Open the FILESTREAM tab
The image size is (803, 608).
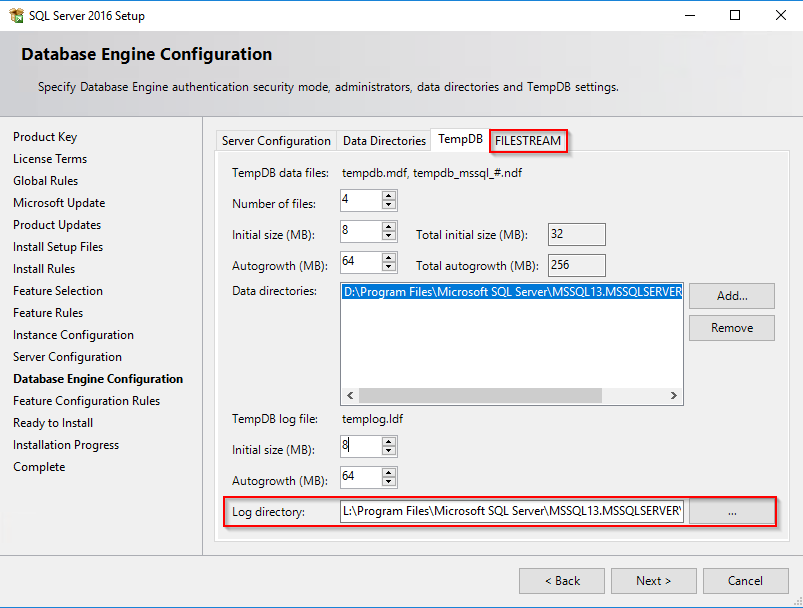528,141
